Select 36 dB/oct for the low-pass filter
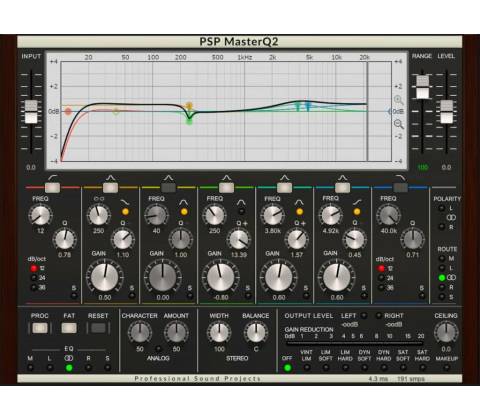 coord(381,287)
